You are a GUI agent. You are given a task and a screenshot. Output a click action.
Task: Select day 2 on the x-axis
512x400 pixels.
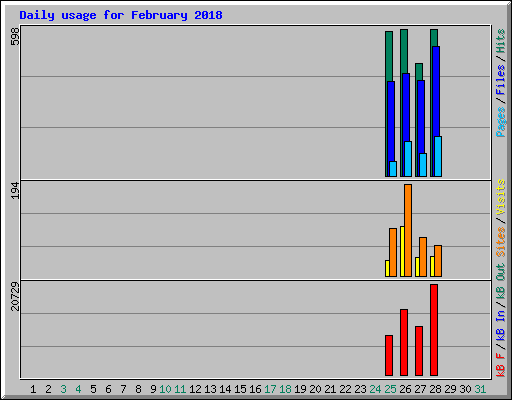tap(48, 389)
